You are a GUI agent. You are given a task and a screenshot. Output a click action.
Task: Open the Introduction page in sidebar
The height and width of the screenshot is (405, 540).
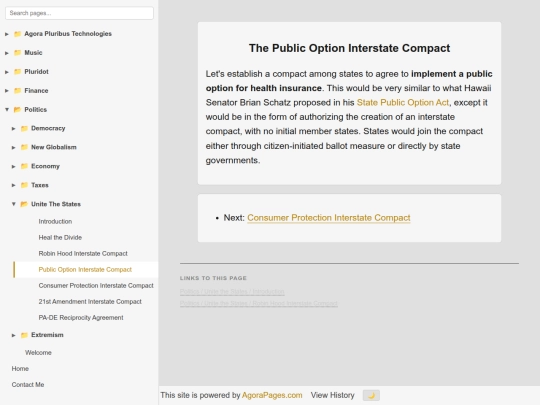click(x=55, y=221)
